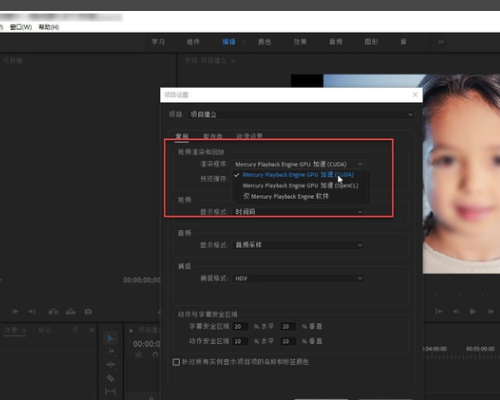Open the 学习 workspace
Screen dimensions: 500x400
point(158,42)
